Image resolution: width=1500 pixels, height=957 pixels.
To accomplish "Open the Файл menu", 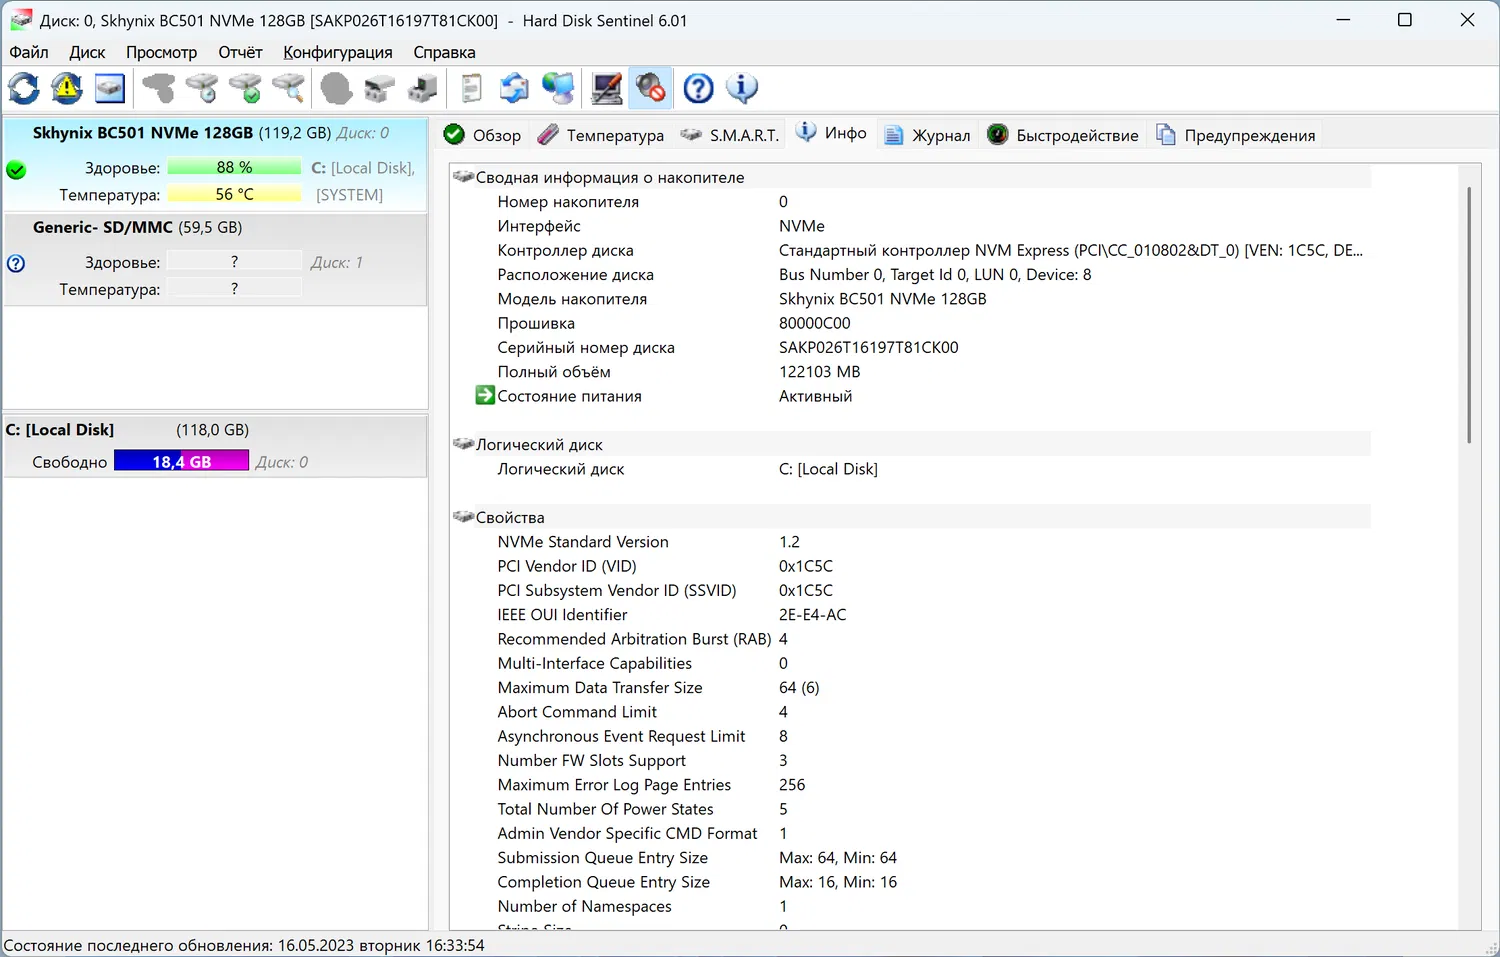I will pos(29,52).
